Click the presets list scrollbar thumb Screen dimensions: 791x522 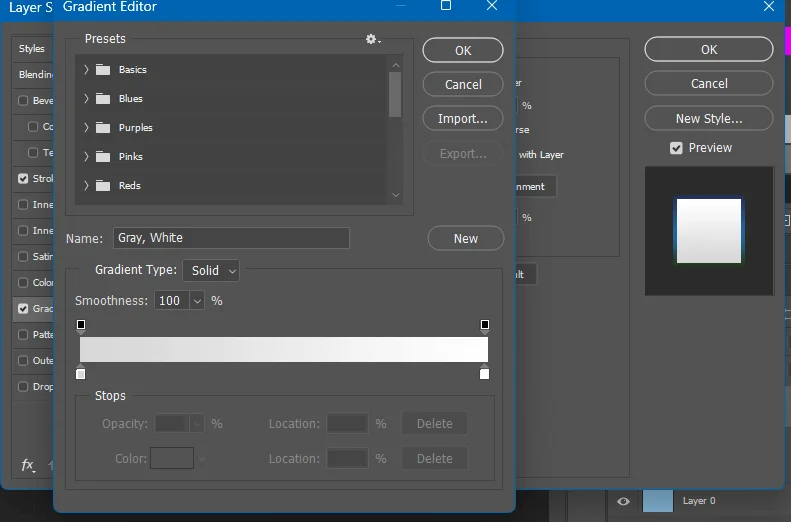[395, 94]
